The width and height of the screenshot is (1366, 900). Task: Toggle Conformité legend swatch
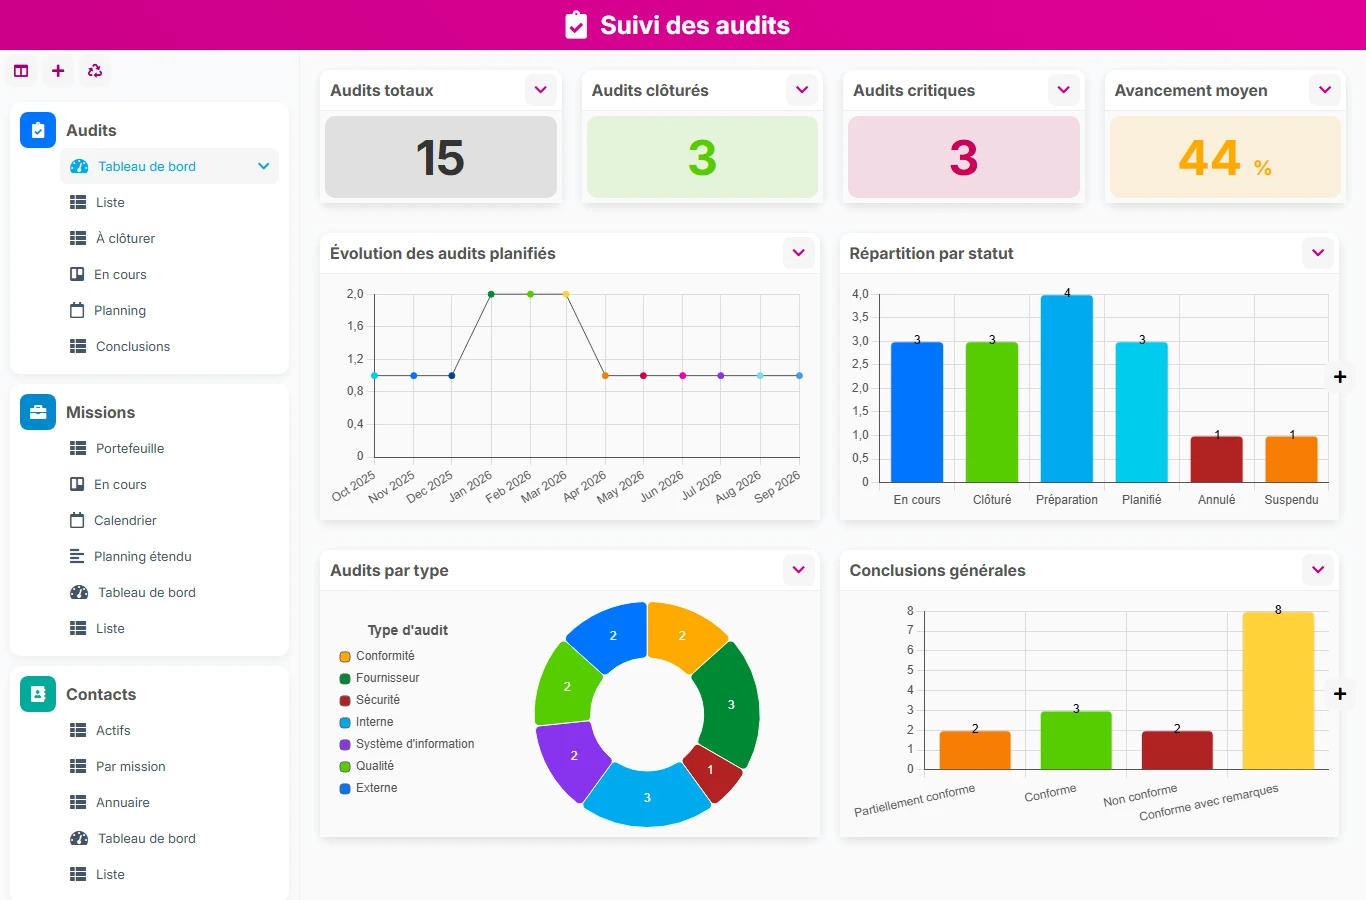point(345,656)
